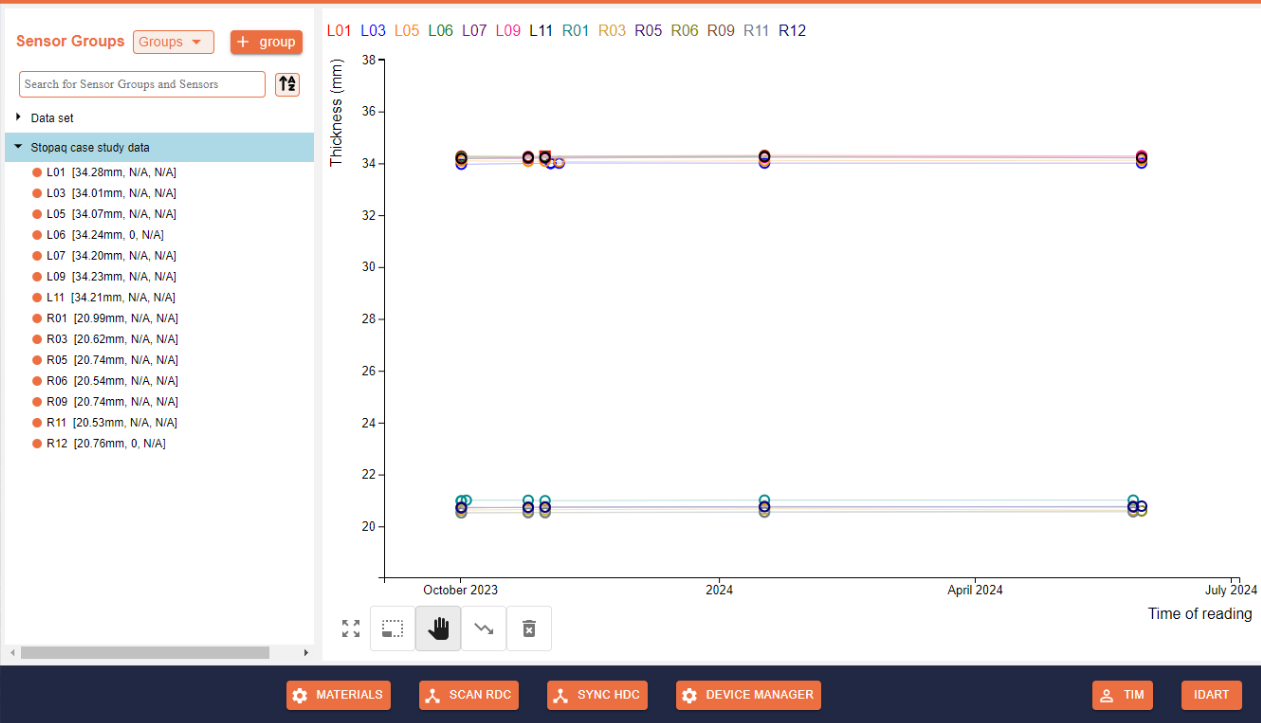This screenshot has width=1261, height=723.
Task: Select sensor row R12 [20.76mm, 0, N/A]
Action: tap(106, 443)
